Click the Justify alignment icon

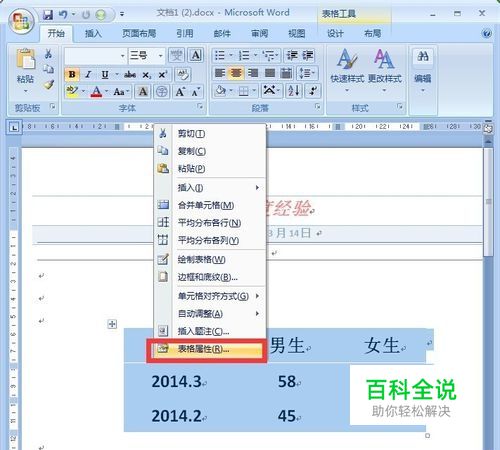click(x=270, y=73)
